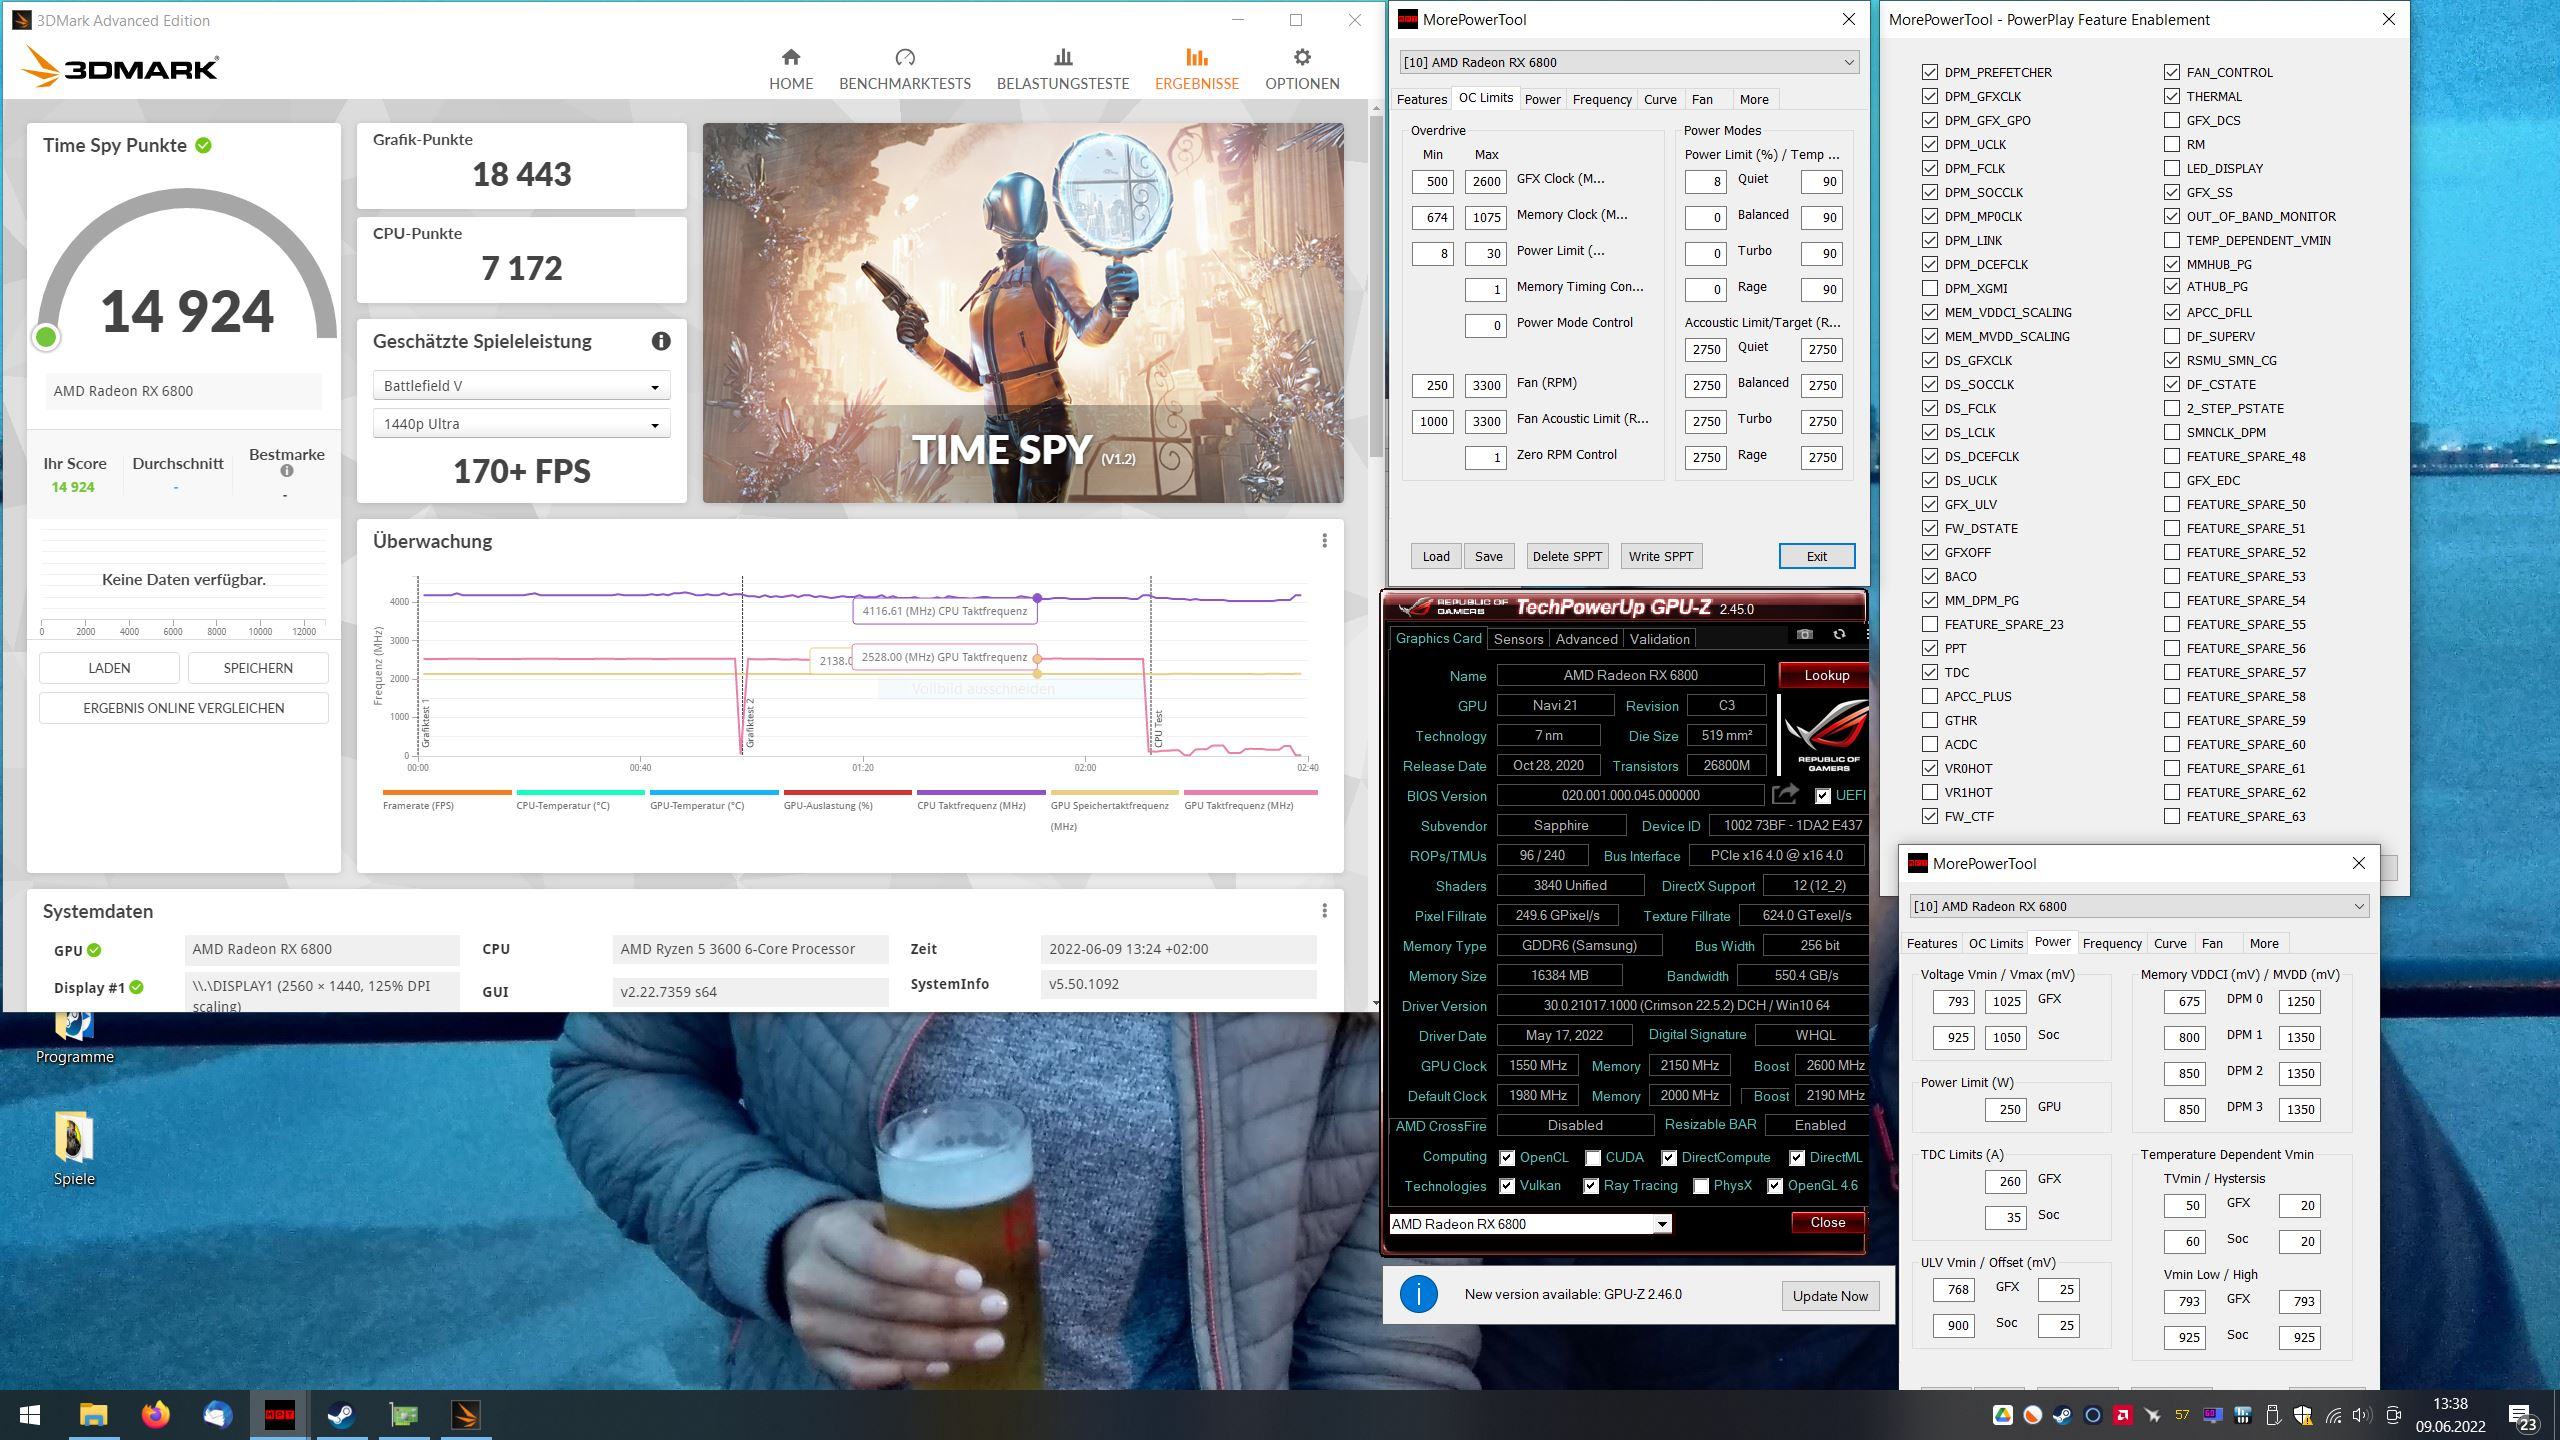Open Firefox from taskbar

click(155, 1415)
